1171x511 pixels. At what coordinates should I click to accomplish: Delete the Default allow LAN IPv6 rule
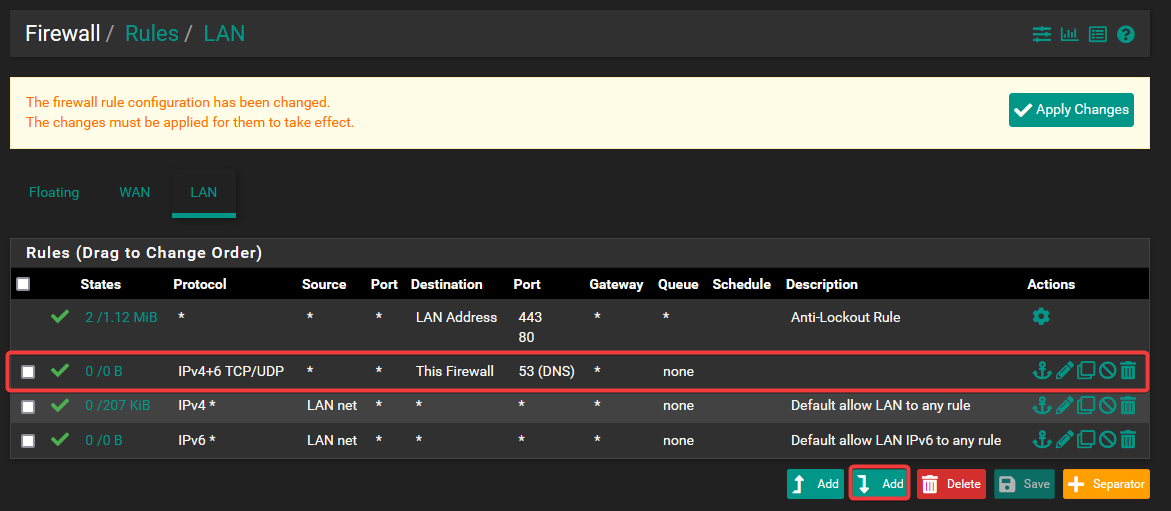[x=1128, y=440]
